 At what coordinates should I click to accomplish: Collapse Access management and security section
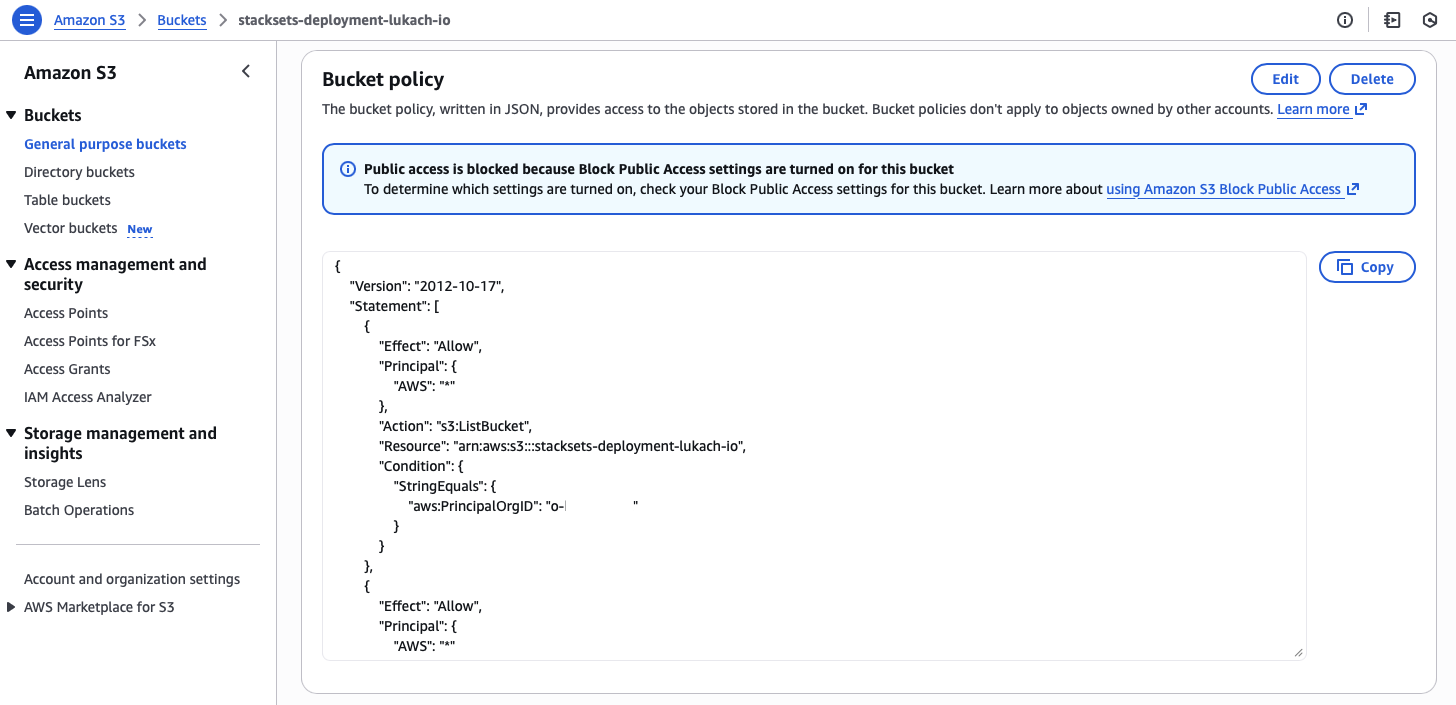pyautogui.click(x=11, y=265)
